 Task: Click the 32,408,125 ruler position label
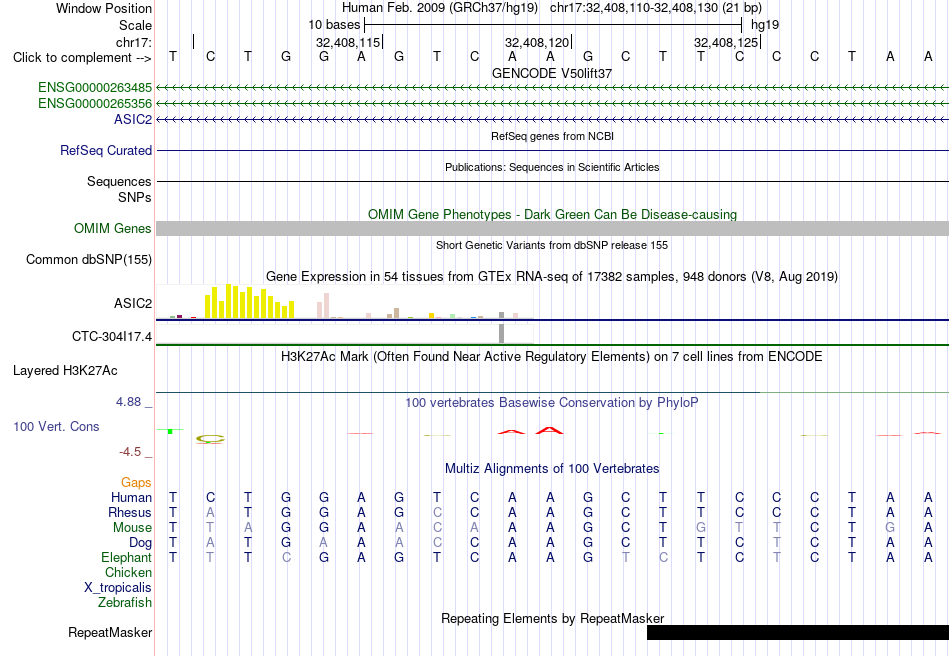[726, 42]
